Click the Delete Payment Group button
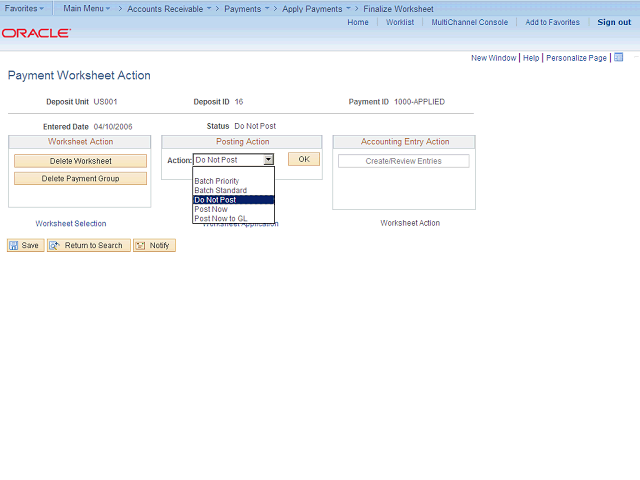The image size is (640, 480). pyautogui.click(x=80, y=178)
